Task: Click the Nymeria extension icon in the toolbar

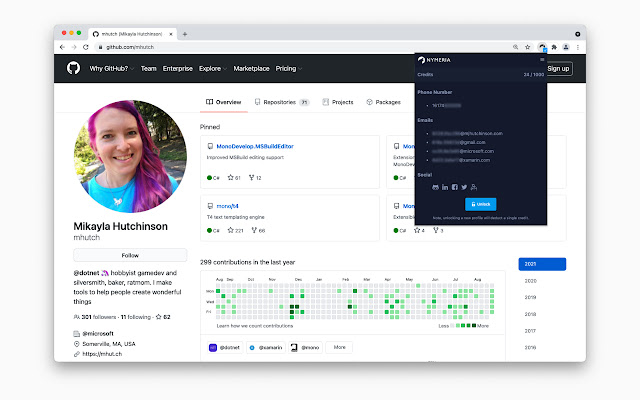Action: coord(542,47)
